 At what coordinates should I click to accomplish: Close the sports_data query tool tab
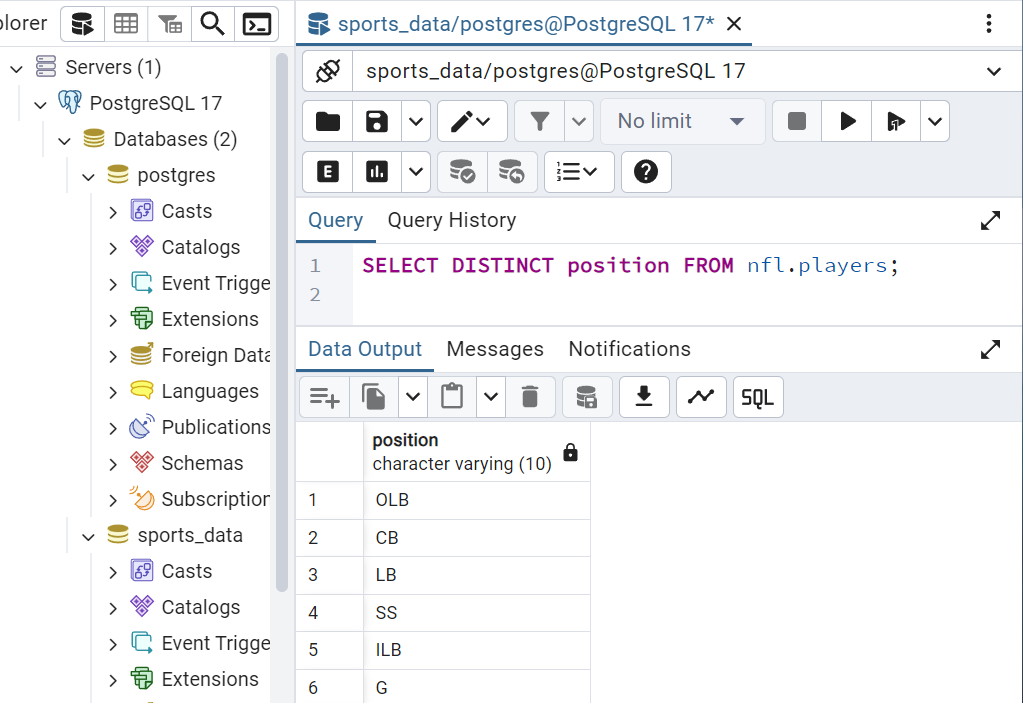coord(734,24)
